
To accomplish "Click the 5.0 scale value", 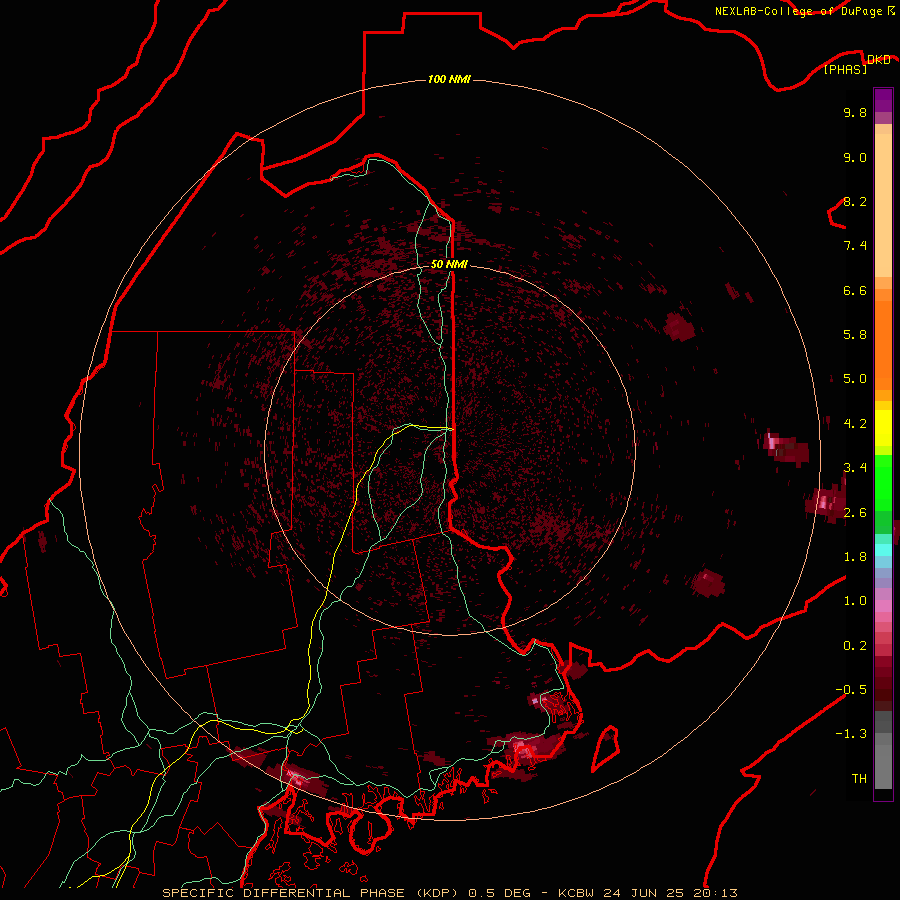I will point(855,379).
